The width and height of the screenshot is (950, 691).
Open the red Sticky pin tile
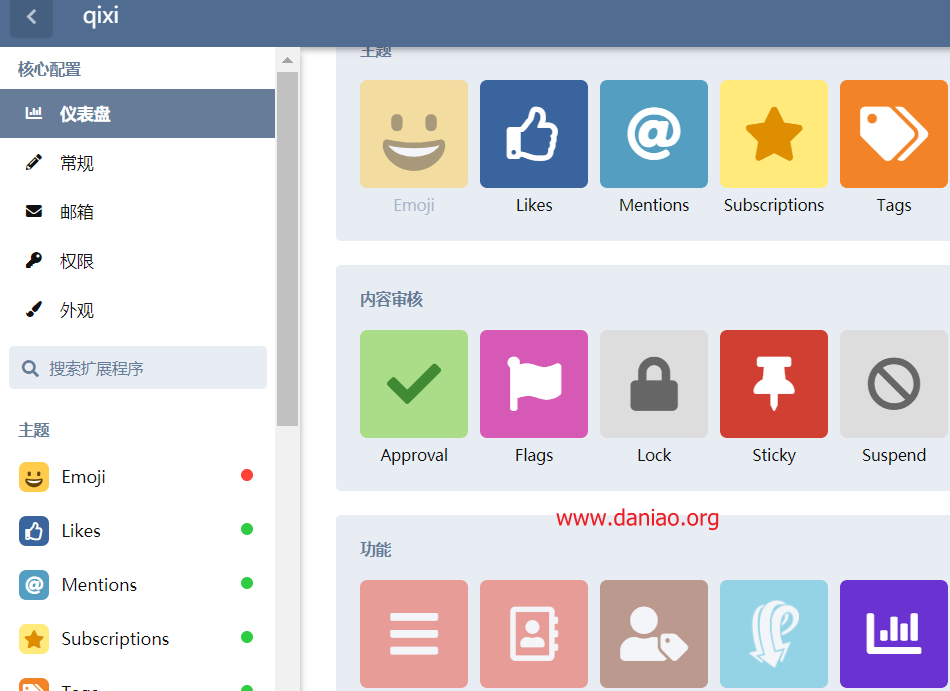[773, 385]
